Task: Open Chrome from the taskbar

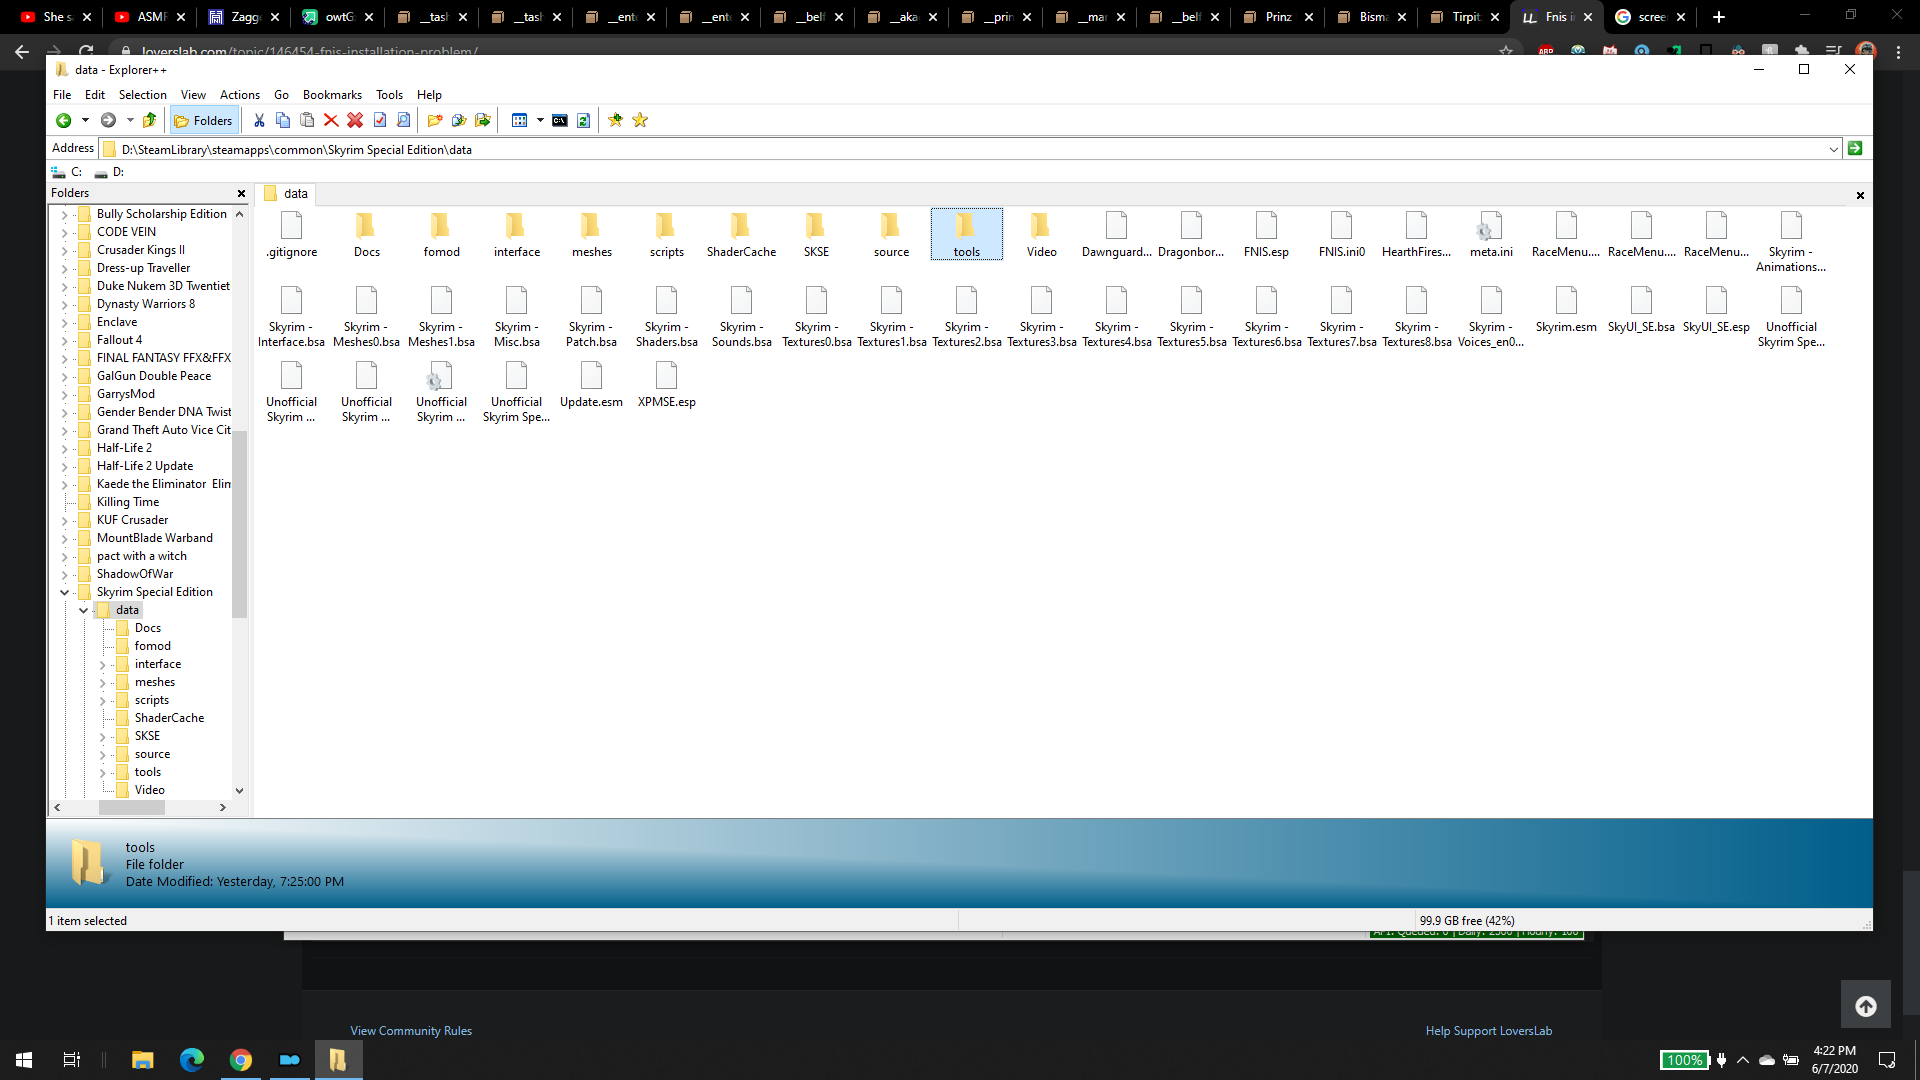Action: (x=240, y=1060)
